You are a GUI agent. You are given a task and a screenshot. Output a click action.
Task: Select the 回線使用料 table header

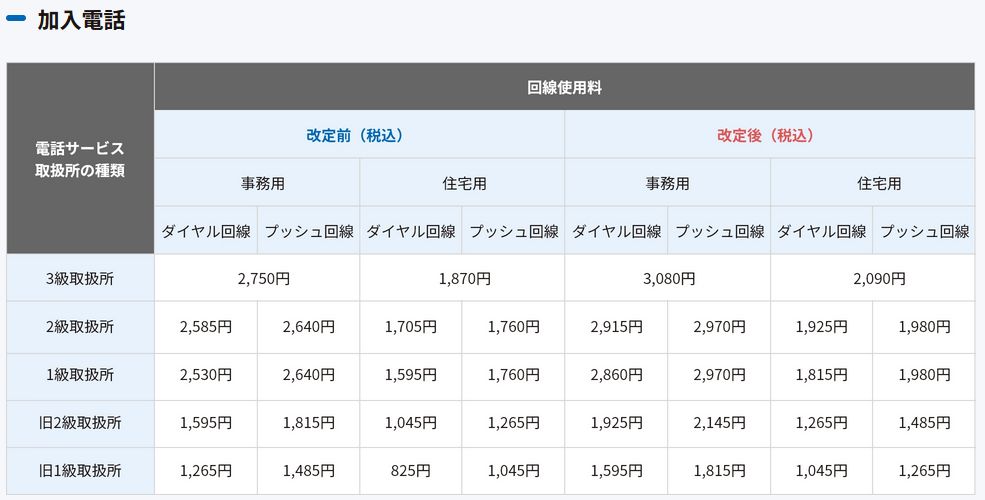coord(564,87)
